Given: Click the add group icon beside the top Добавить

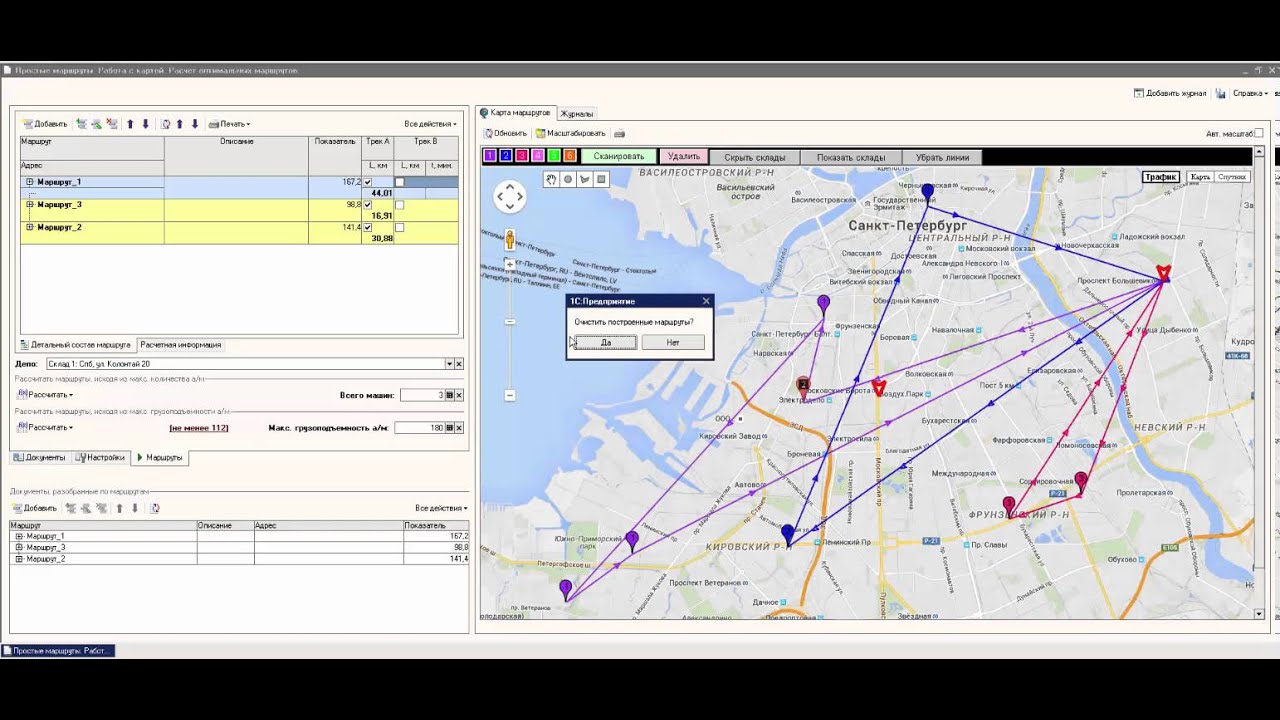Looking at the screenshot, I should [x=81, y=124].
